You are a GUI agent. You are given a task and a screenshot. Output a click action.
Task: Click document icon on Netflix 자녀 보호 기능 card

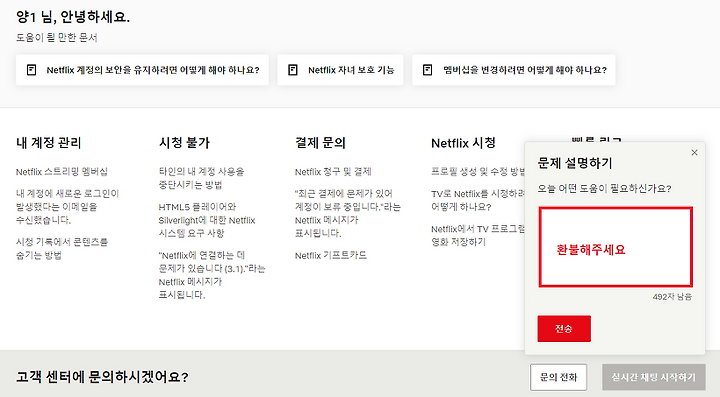[292, 70]
